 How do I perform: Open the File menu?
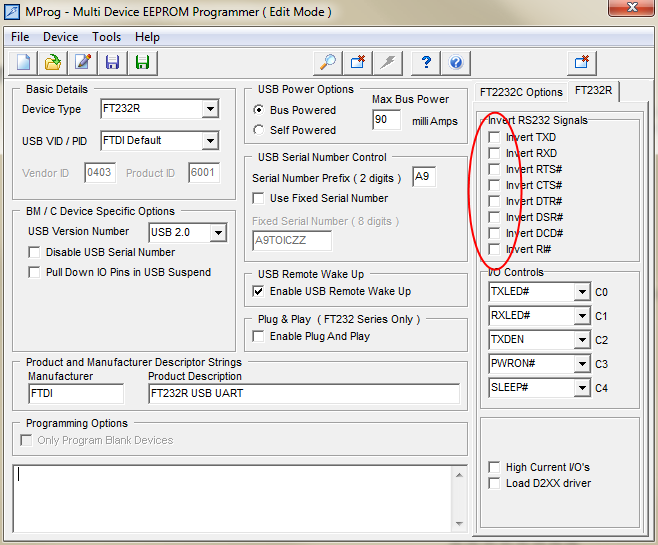[x=20, y=37]
